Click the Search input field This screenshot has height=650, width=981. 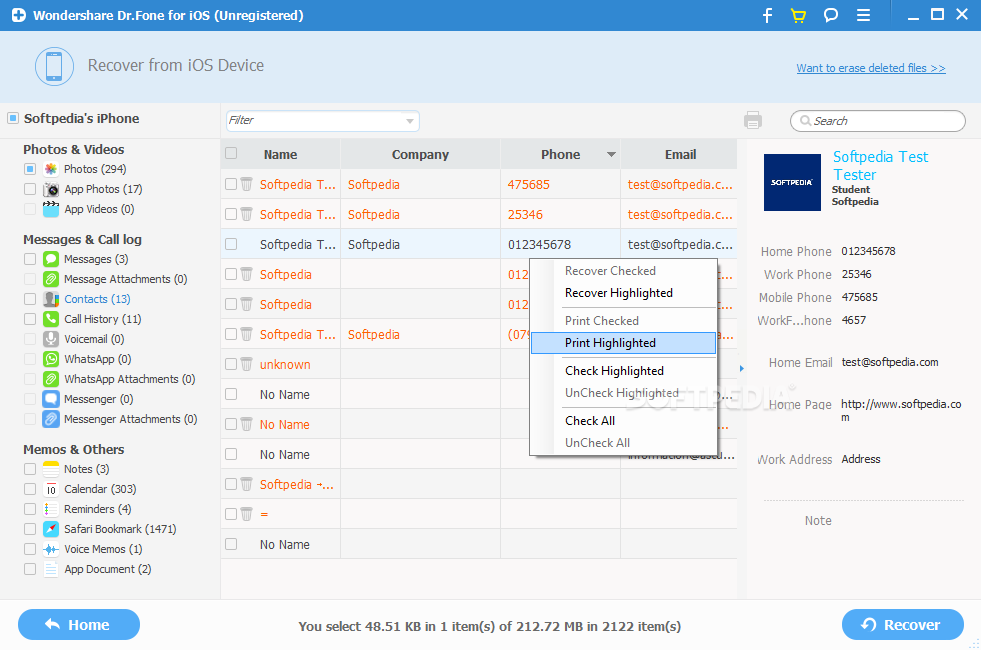click(878, 121)
